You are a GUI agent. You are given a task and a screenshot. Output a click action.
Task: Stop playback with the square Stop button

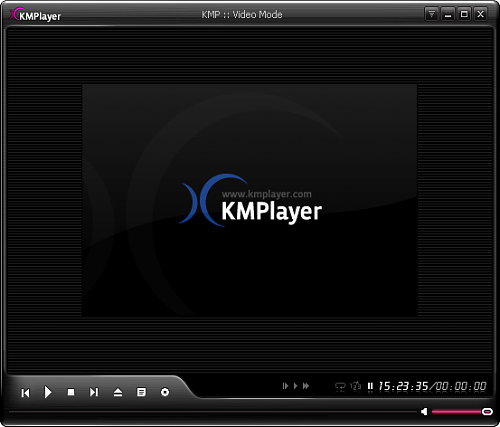(x=71, y=392)
